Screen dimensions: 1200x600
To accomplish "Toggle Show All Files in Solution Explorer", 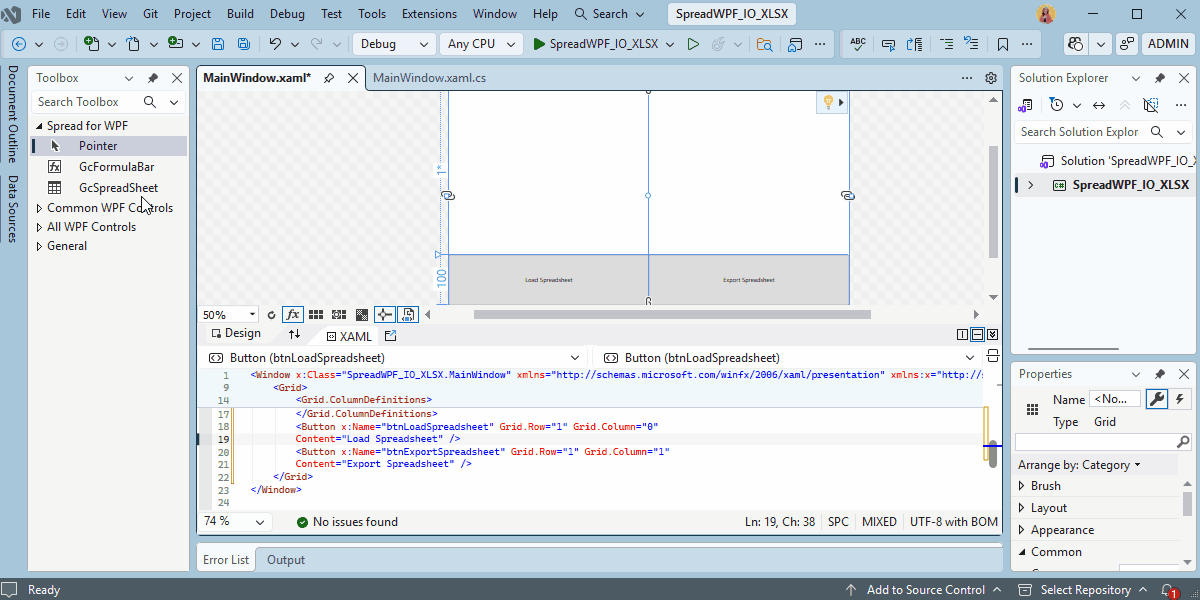I will coord(1151,105).
